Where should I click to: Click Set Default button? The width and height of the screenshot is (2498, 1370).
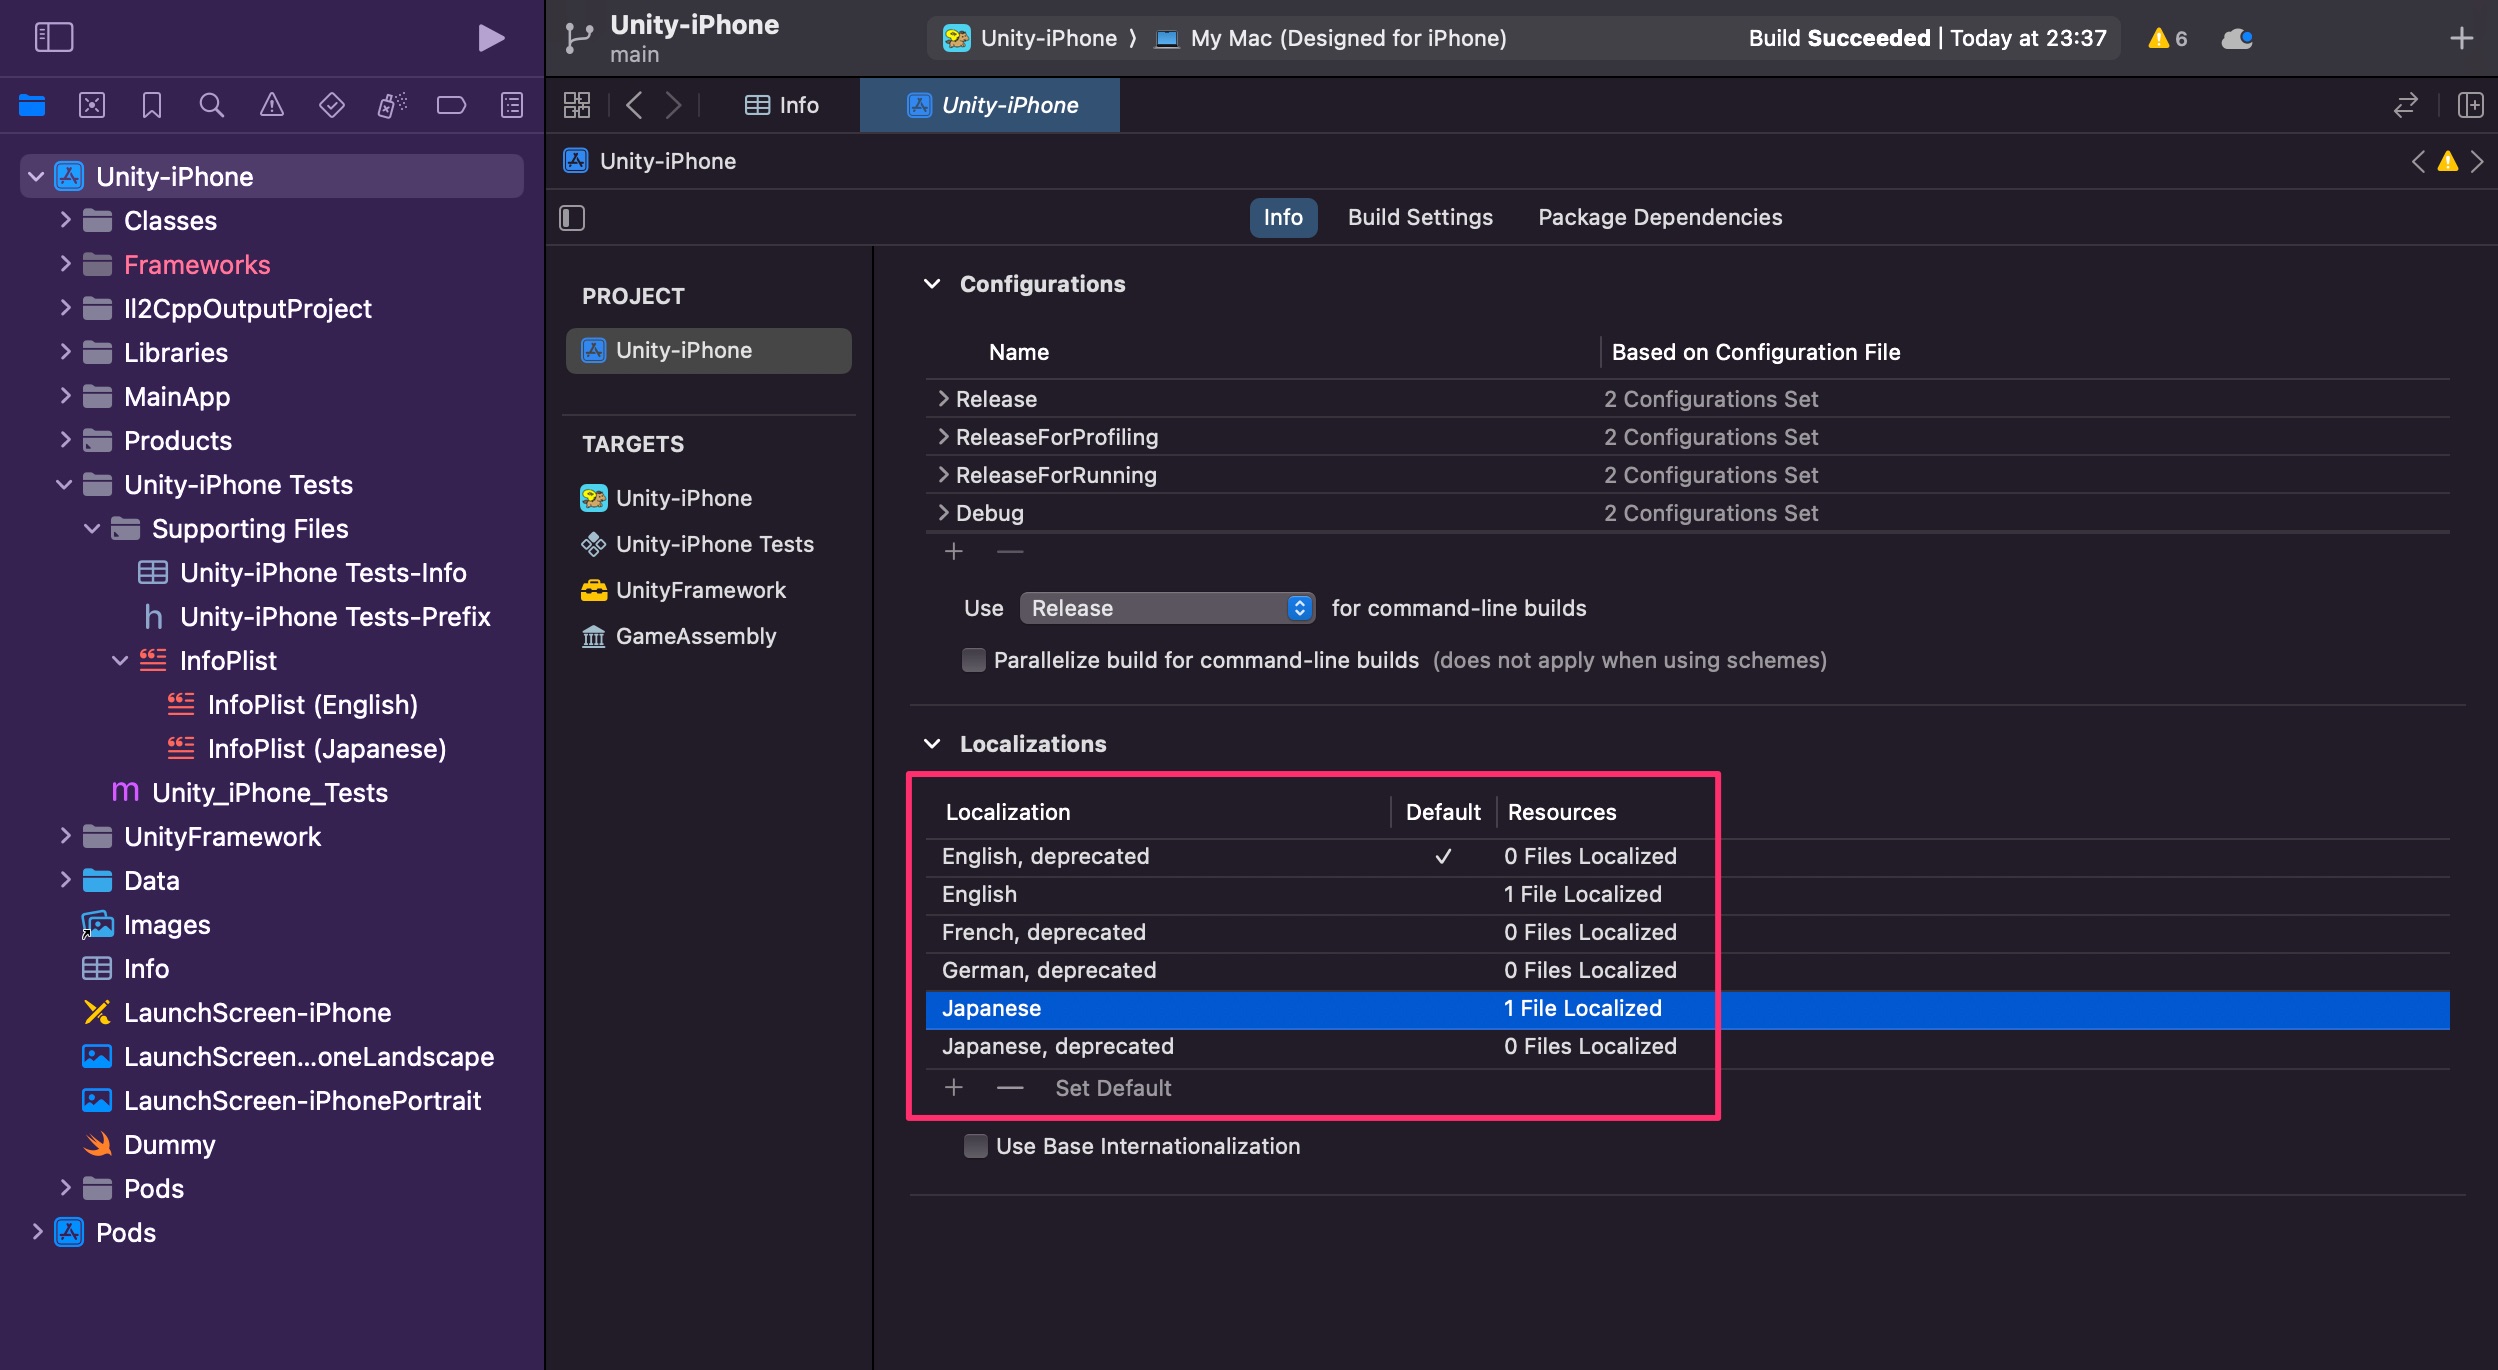point(1113,1088)
